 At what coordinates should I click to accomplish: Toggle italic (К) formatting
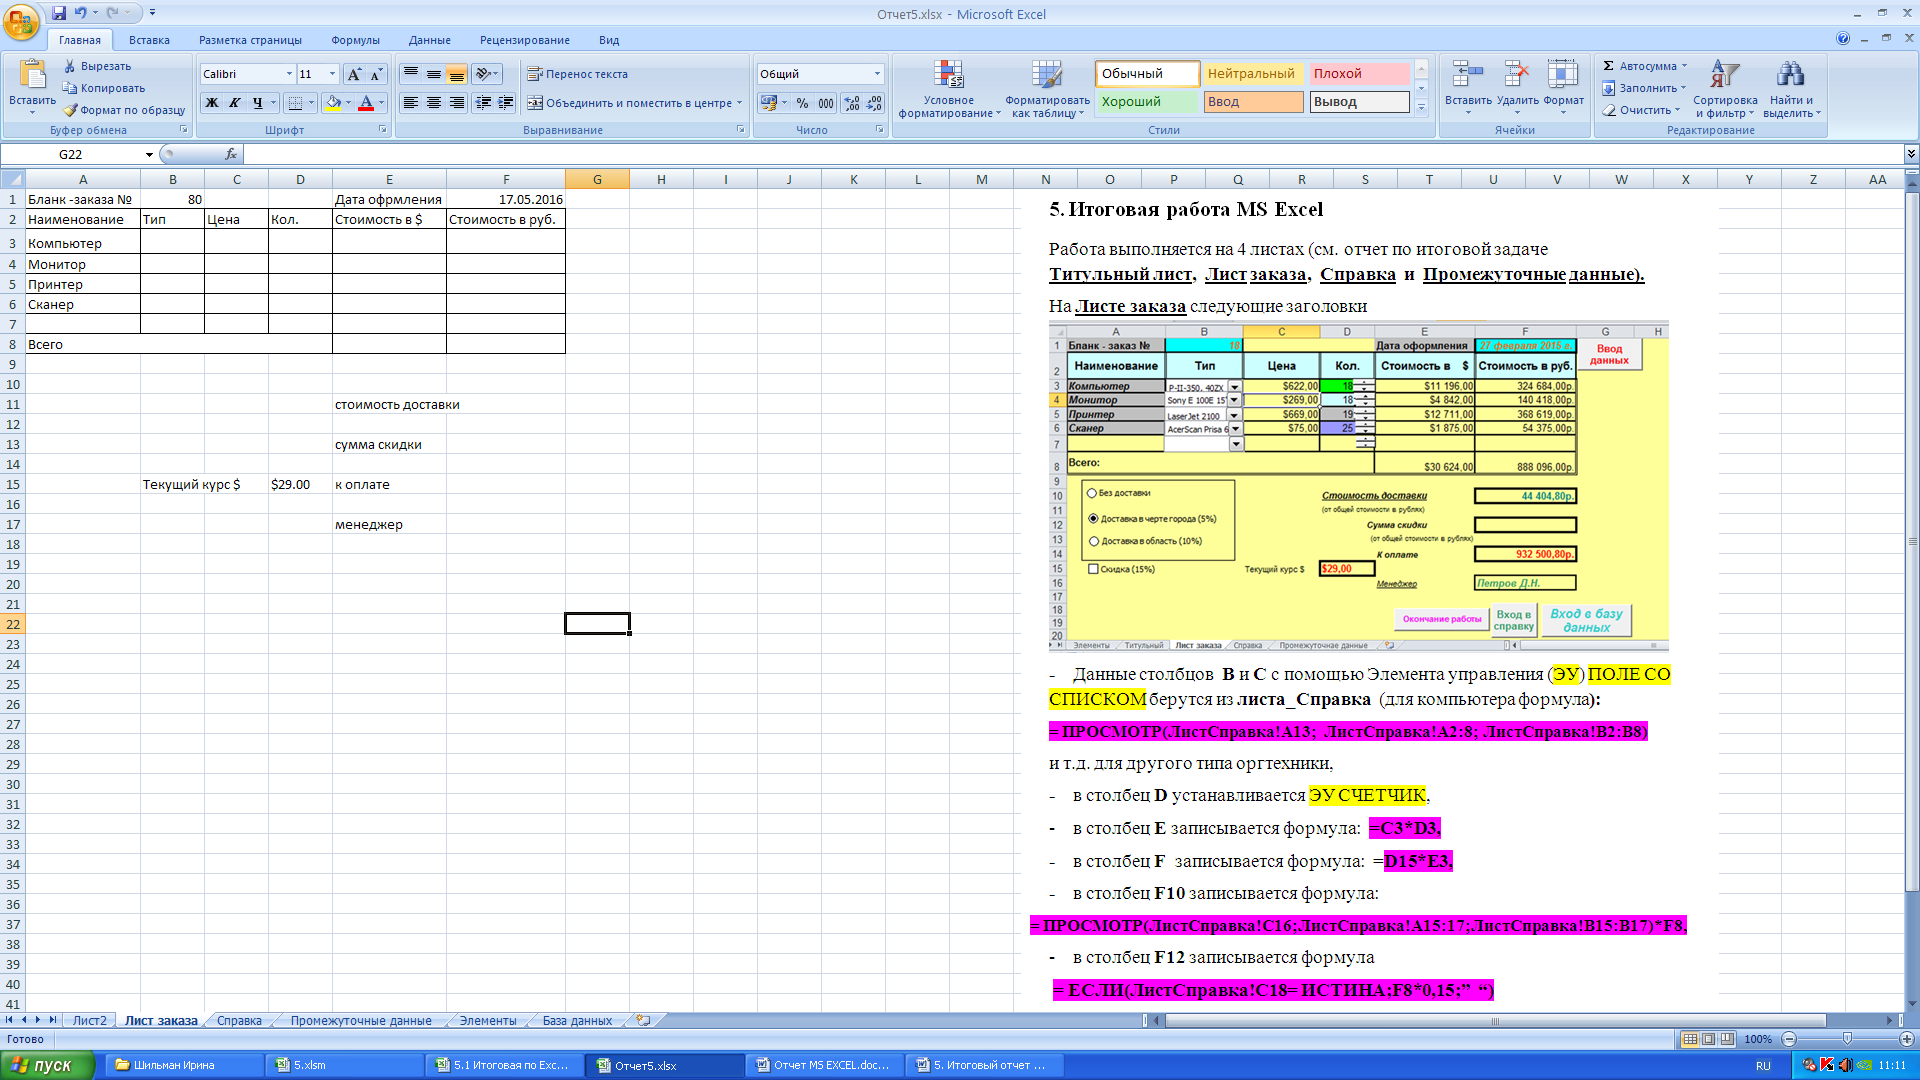click(234, 103)
